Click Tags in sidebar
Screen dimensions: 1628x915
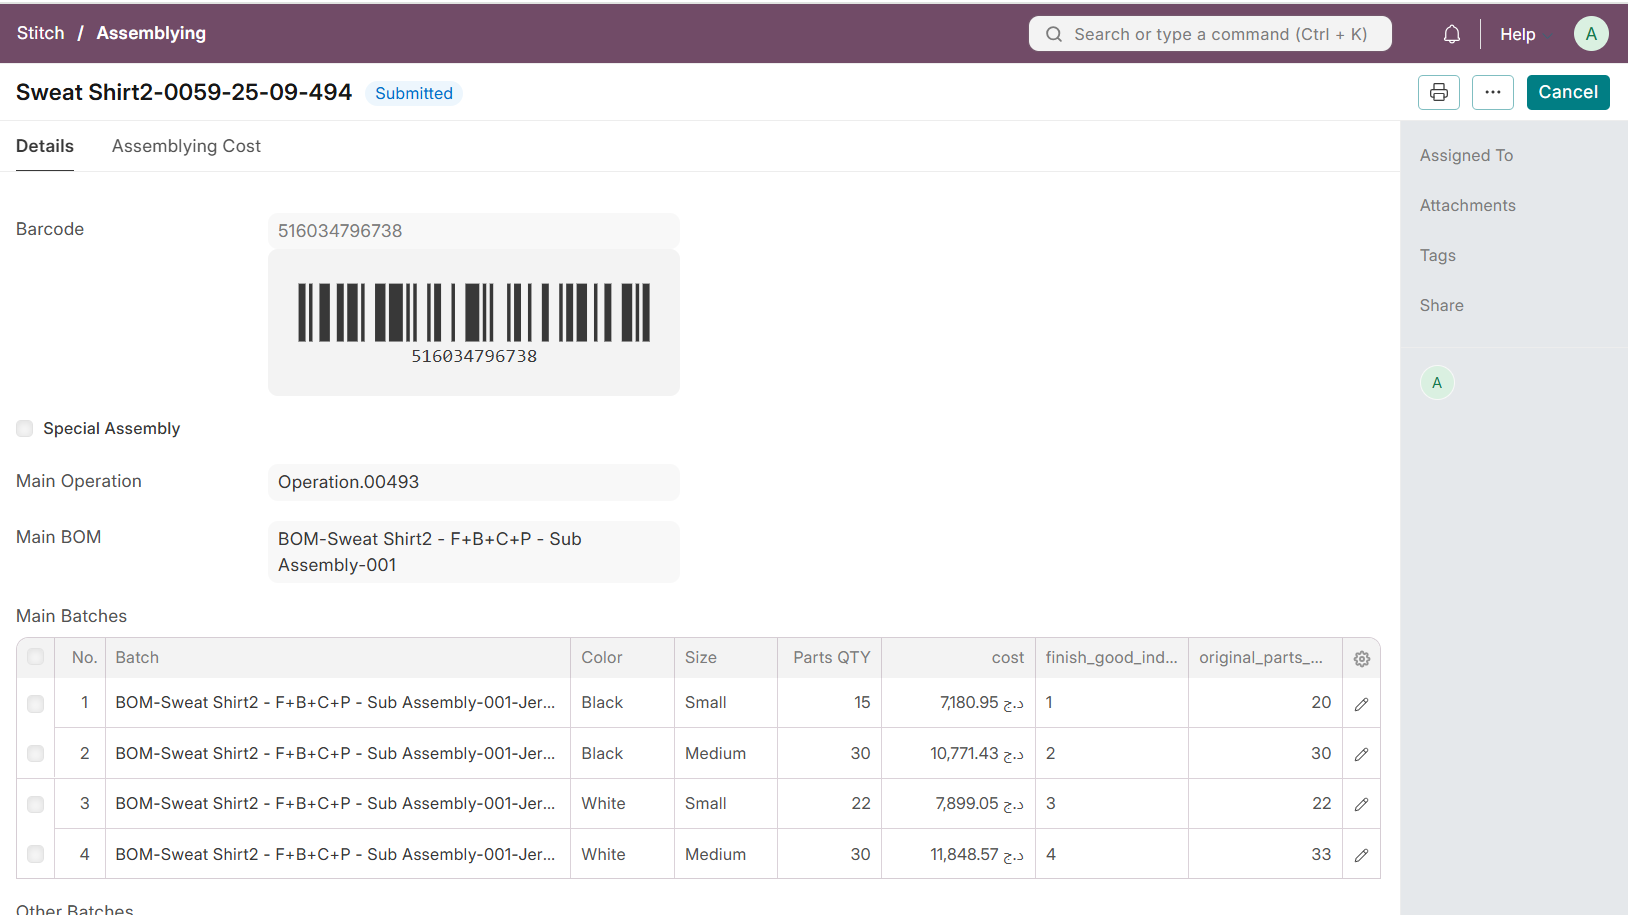1437,255
